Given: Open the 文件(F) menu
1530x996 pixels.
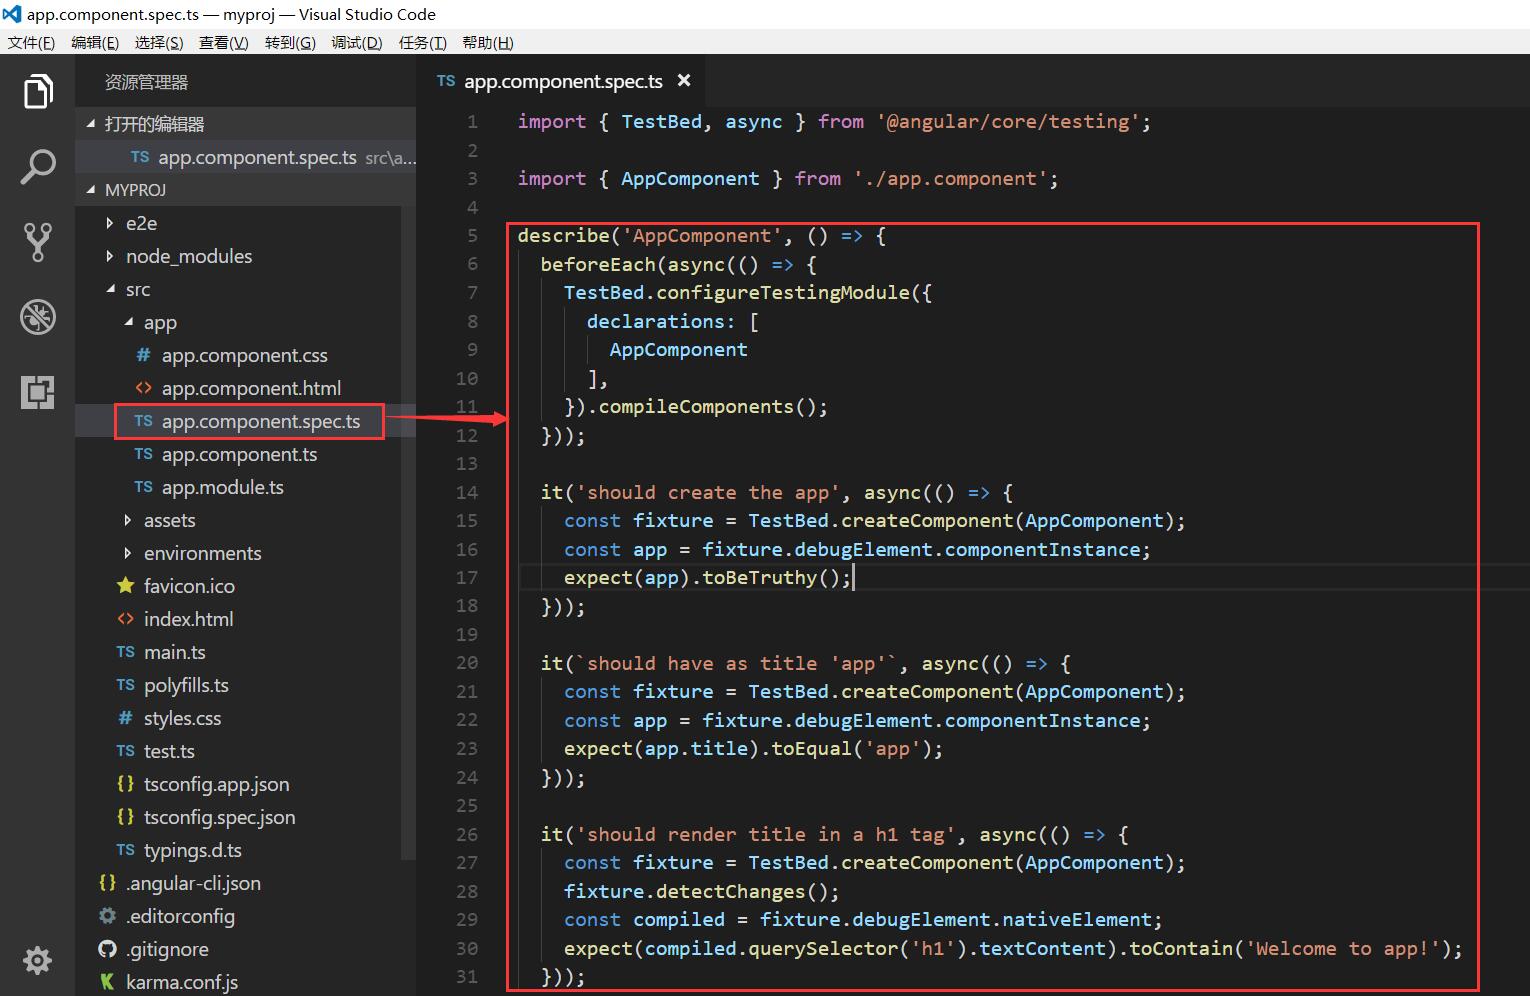Looking at the screenshot, I should (31, 42).
